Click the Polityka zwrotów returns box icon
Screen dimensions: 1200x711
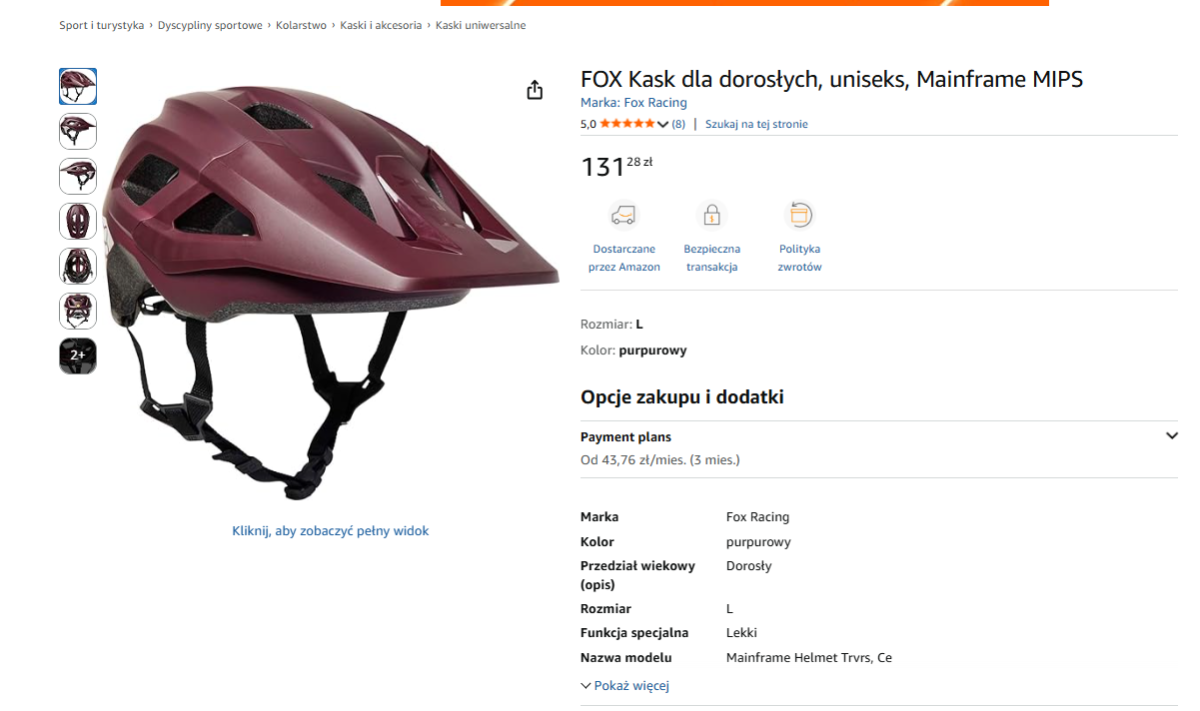pos(800,215)
